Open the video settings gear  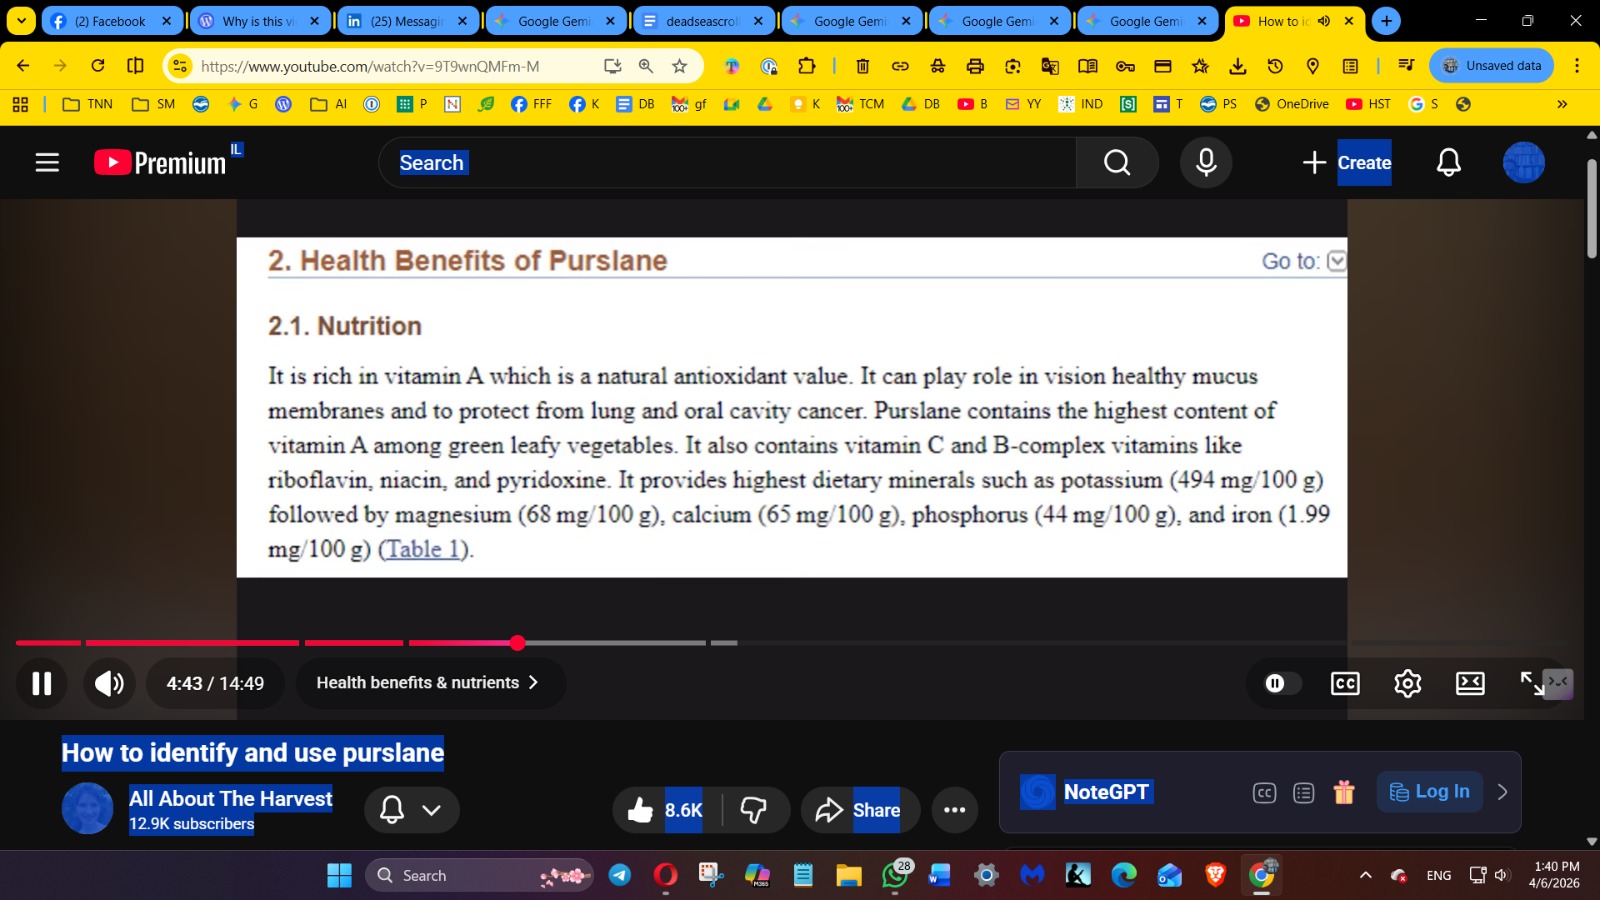coord(1407,683)
